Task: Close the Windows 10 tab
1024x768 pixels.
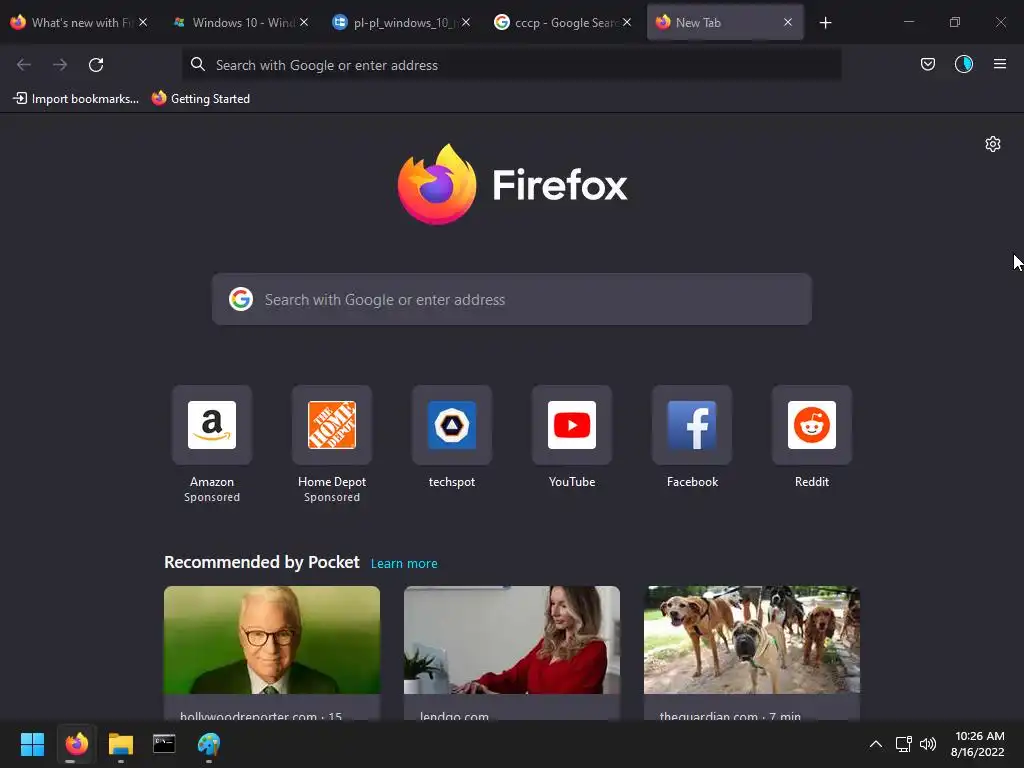Action: click(304, 22)
